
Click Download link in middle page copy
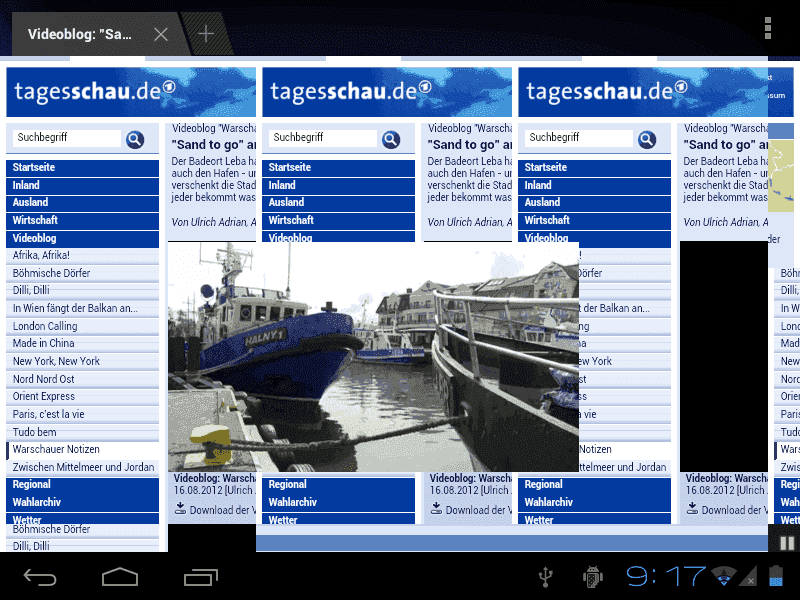(x=471, y=510)
